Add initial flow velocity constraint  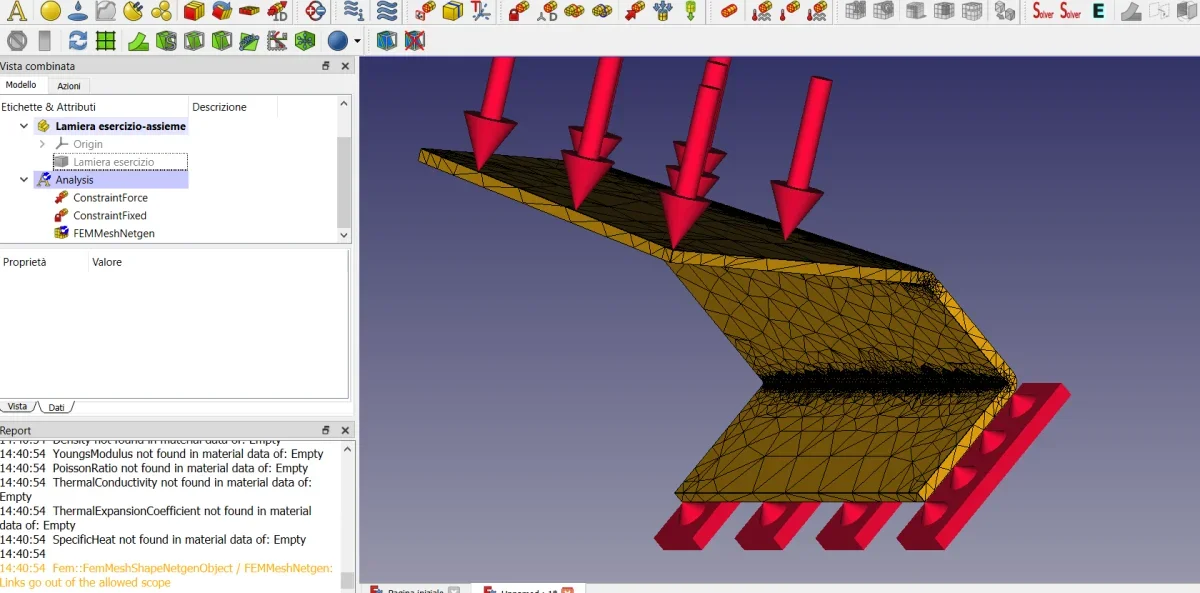coord(352,11)
